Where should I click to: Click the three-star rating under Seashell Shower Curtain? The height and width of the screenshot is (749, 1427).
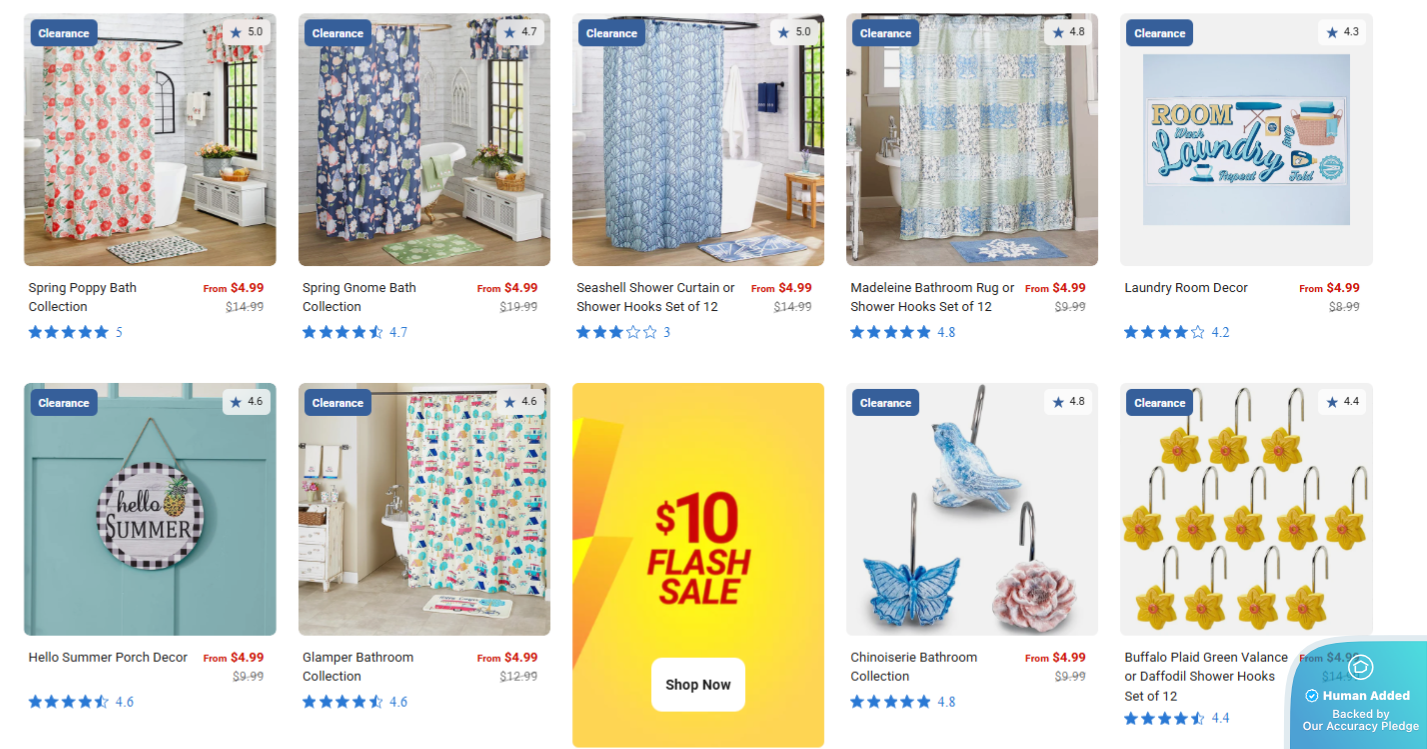(x=616, y=332)
